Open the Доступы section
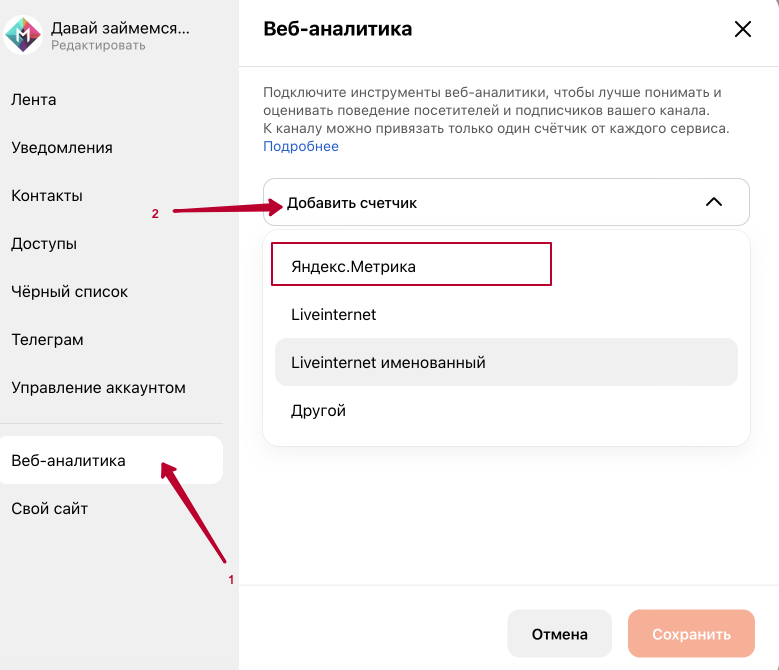This screenshot has height=670, width=779. [44, 244]
